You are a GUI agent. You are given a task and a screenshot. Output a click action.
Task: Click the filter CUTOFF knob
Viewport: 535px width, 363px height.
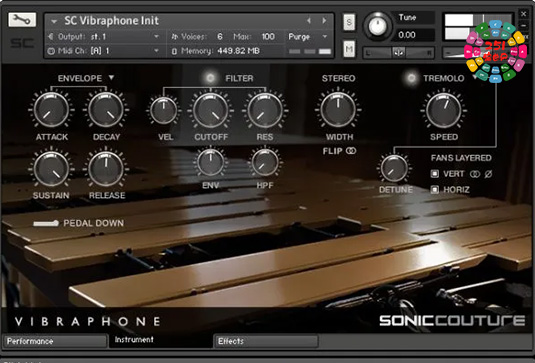pos(211,110)
